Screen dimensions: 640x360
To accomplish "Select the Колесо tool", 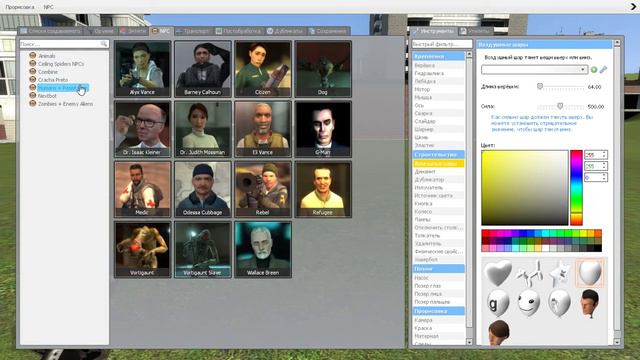I will pyautogui.click(x=438, y=212).
